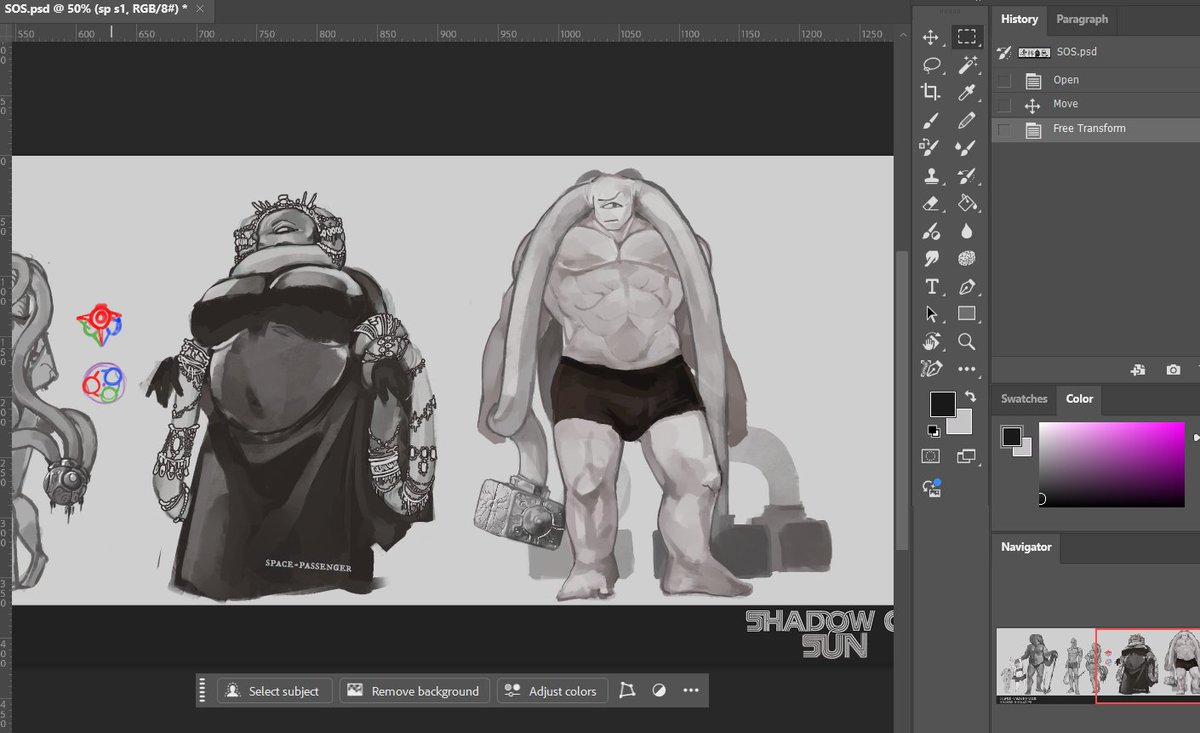Select the Pencil tool
The width and height of the screenshot is (1200, 733).
click(x=966, y=121)
